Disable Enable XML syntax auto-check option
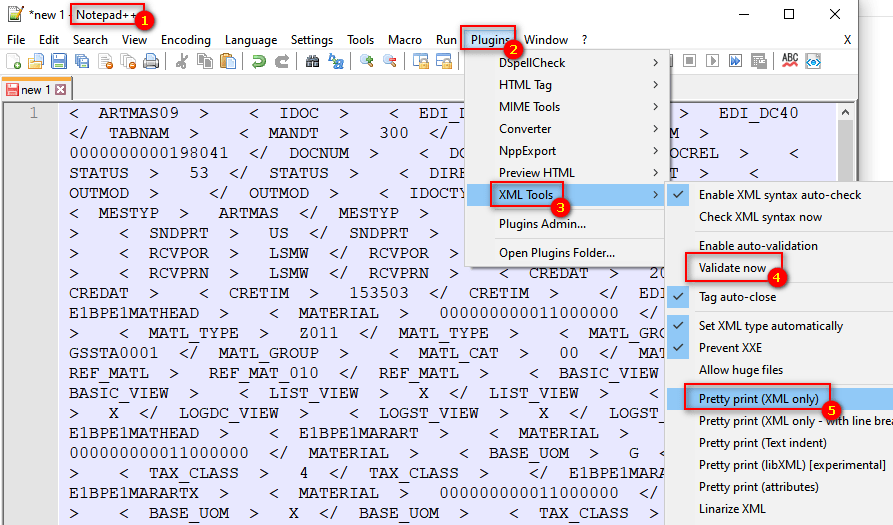893x525 pixels. pos(779,195)
